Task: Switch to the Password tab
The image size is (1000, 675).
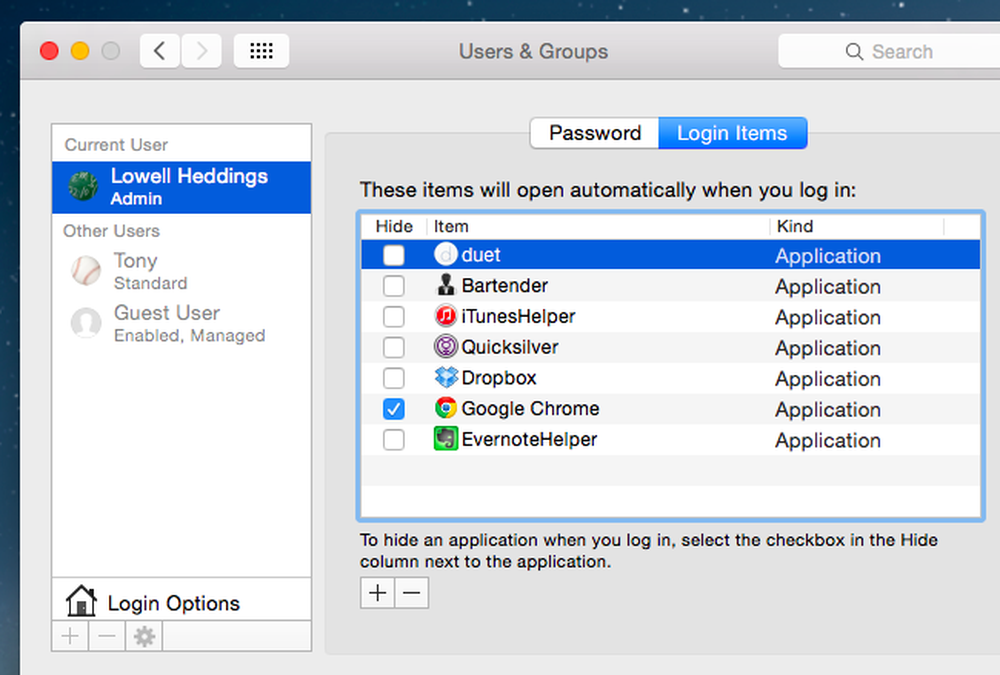Action: click(595, 133)
